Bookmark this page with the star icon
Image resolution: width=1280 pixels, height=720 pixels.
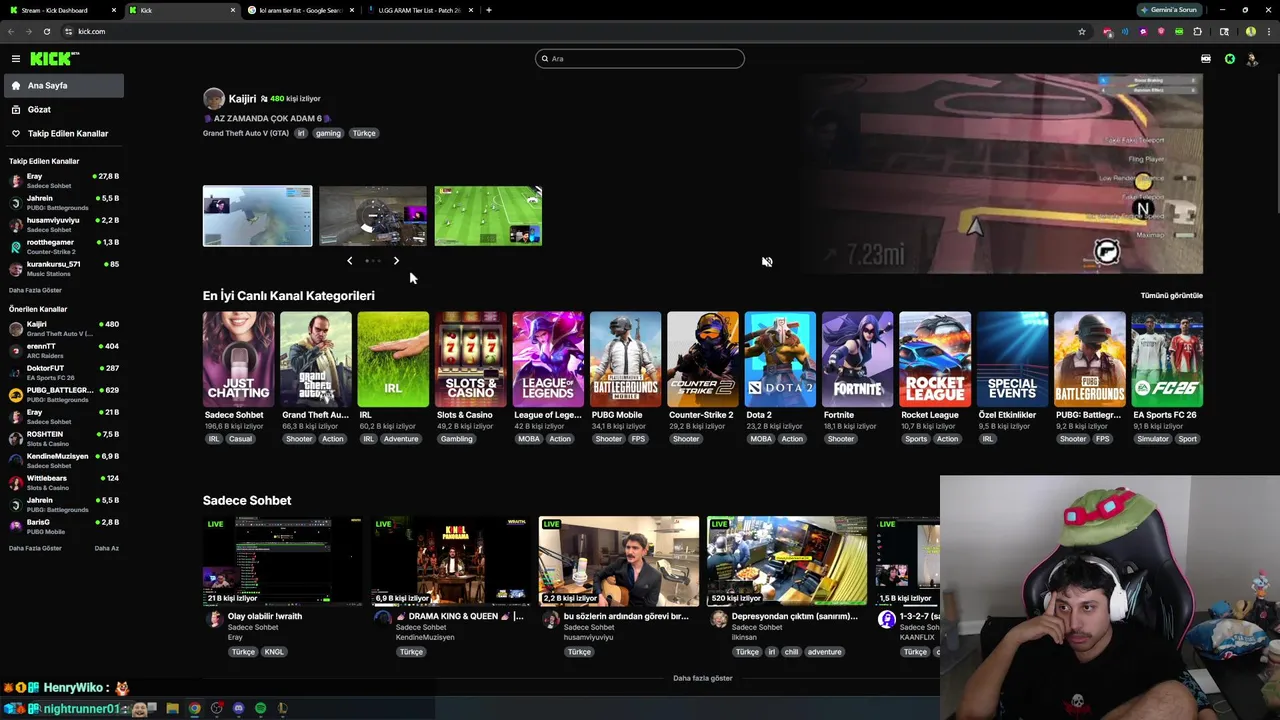pyautogui.click(x=1082, y=31)
